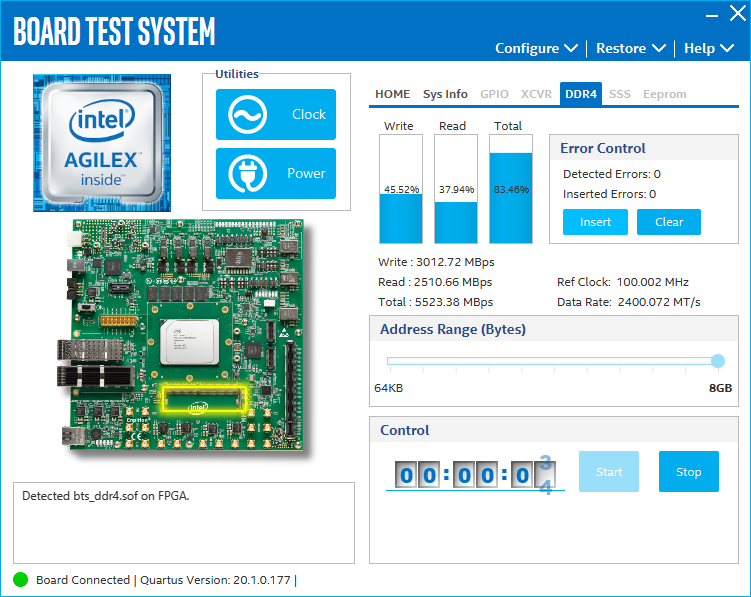Expand the Restore menu
Image resolution: width=751 pixels, height=597 pixels.
[630, 48]
